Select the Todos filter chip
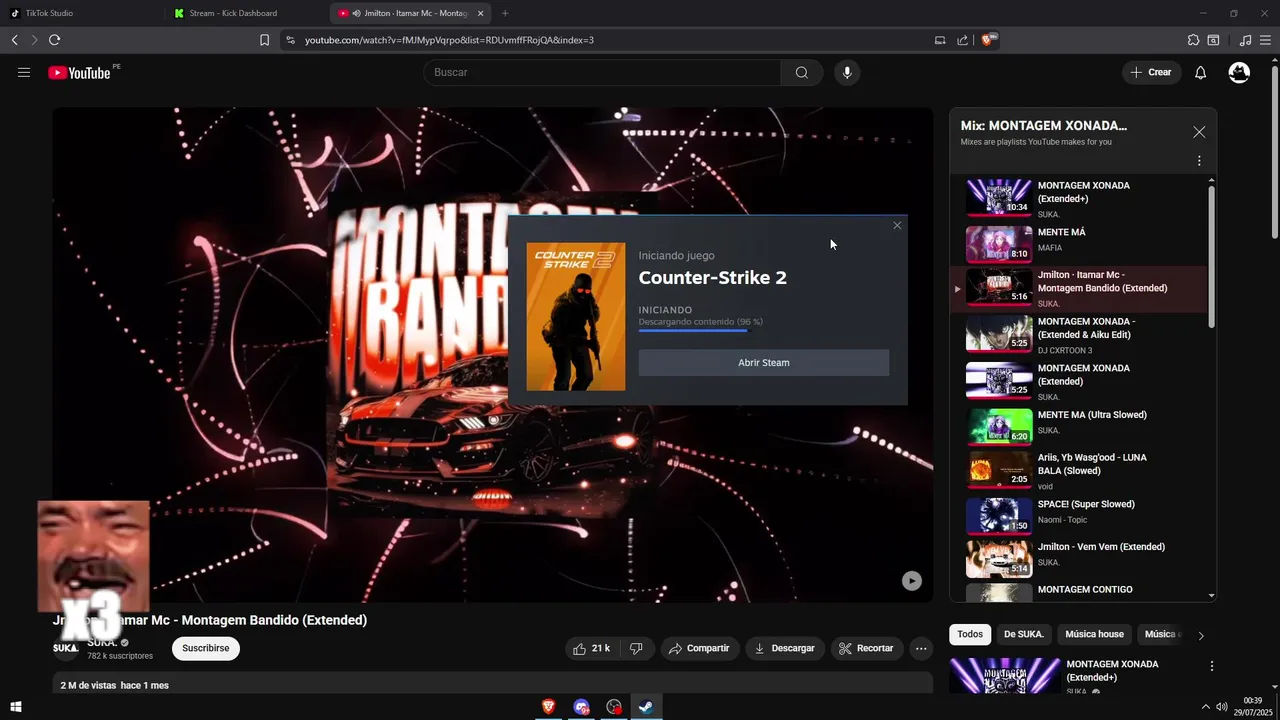 (970, 634)
